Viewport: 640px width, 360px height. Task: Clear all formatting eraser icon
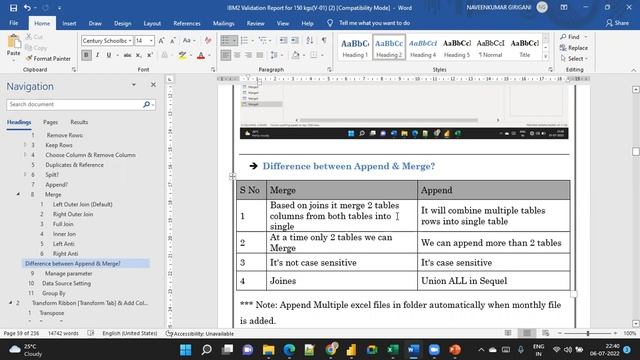[x=208, y=40]
